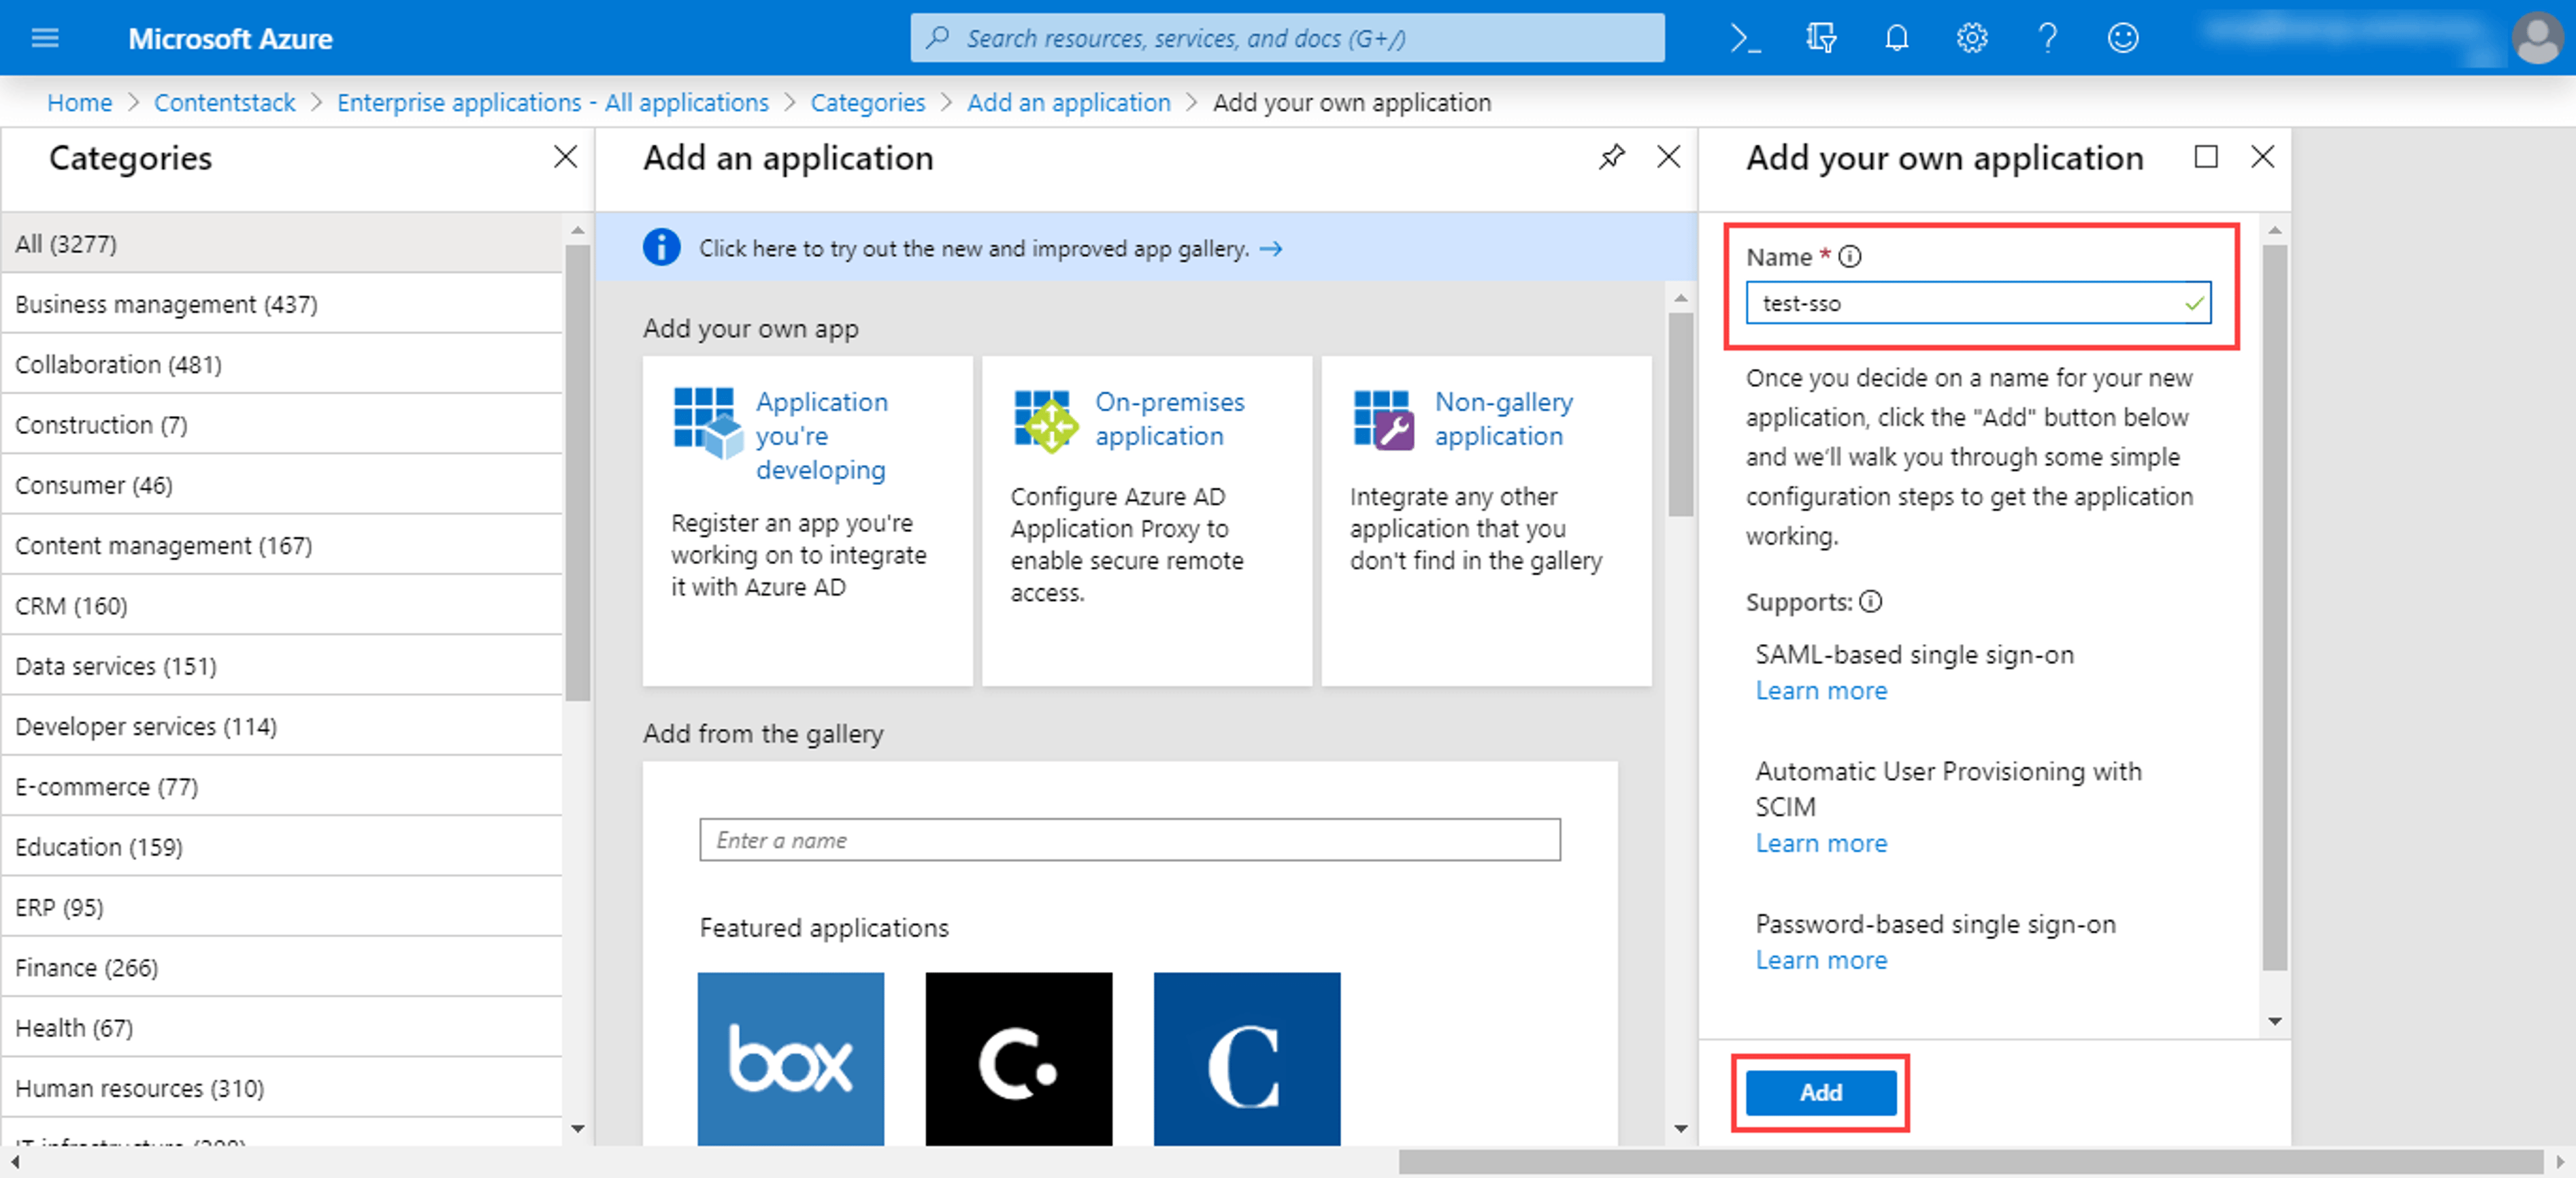
Task: Select the E-commerce (77) category
Action: tap(282, 786)
